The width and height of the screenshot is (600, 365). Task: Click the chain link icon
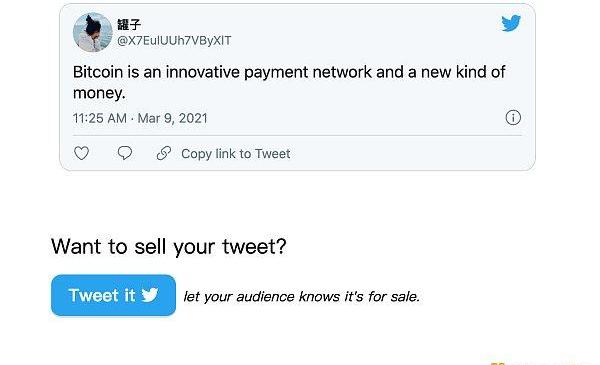point(164,153)
